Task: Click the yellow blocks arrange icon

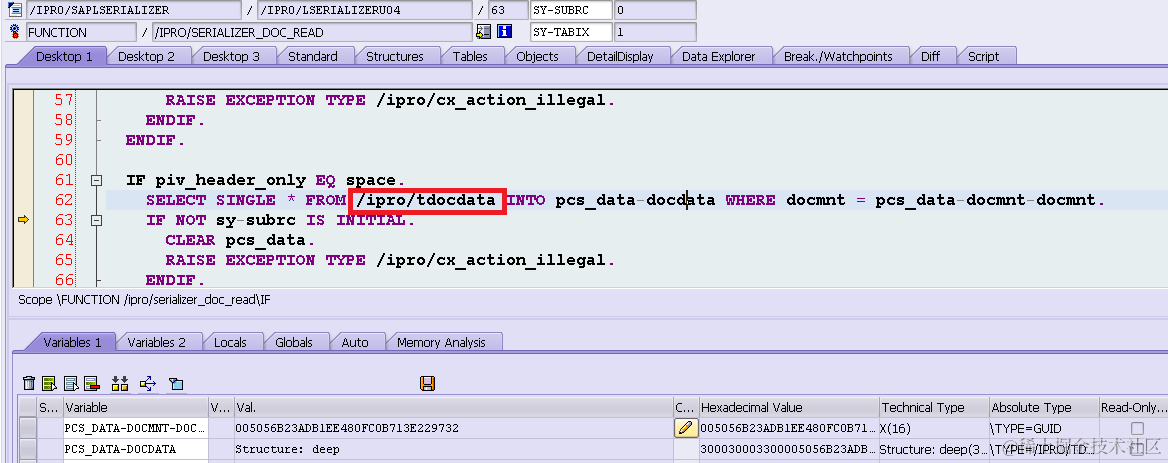Action: coord(120,383)
